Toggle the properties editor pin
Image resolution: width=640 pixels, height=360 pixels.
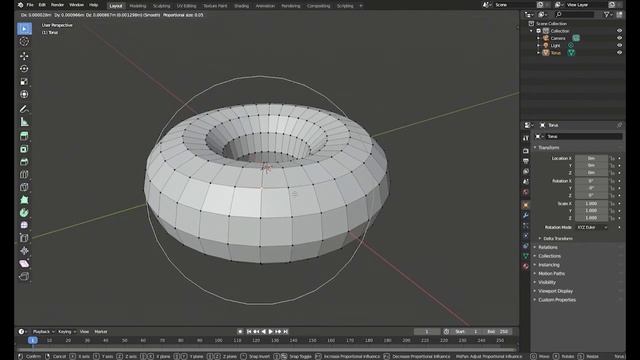click(x=619, y=125)
